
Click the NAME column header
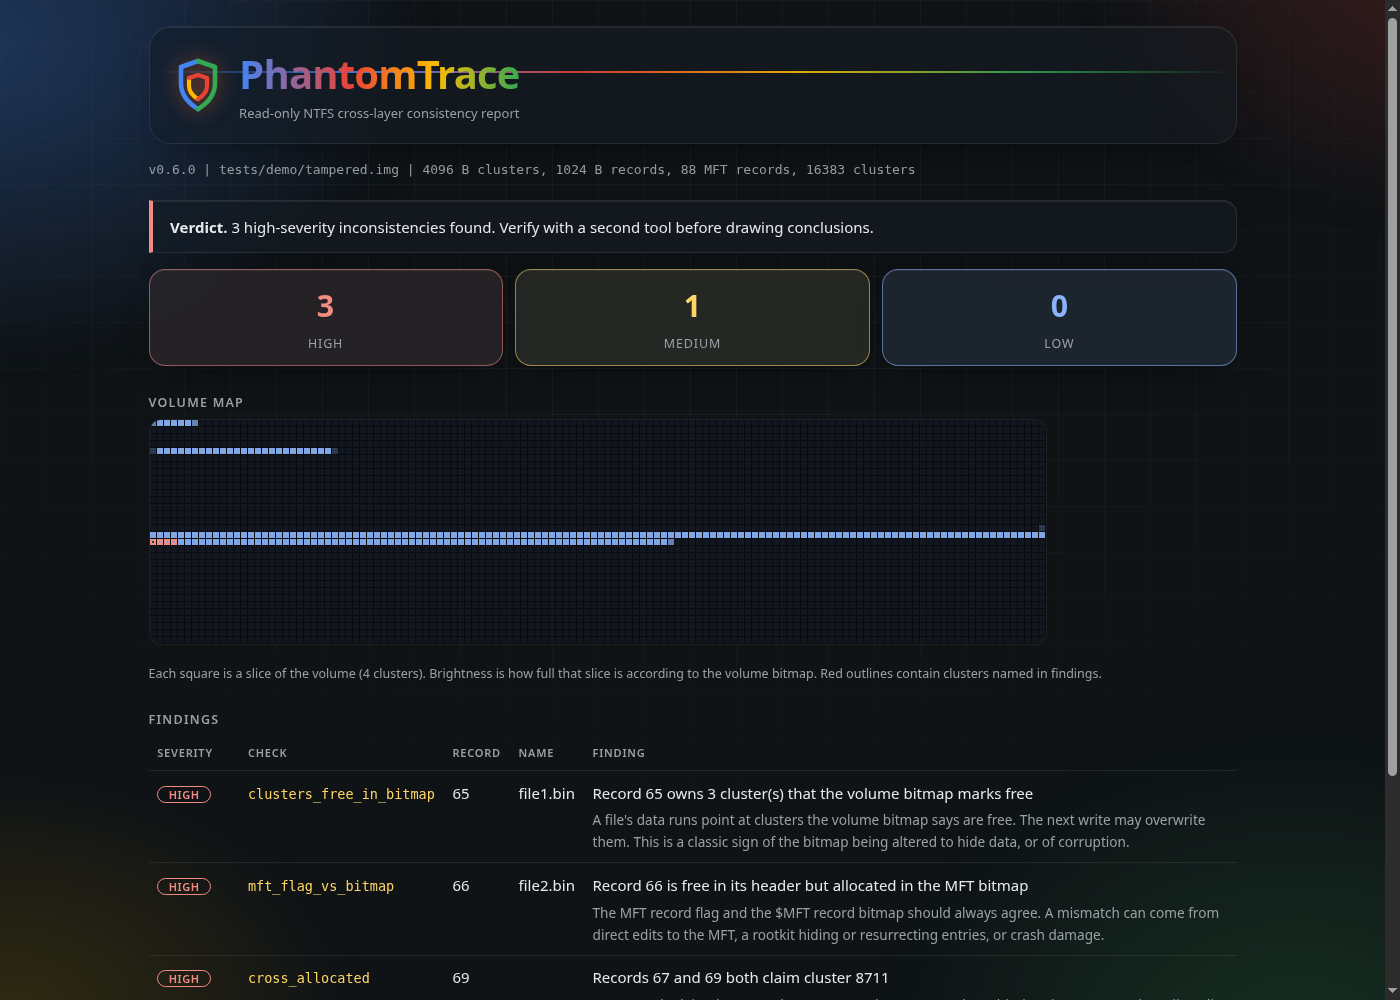(536, 753)
